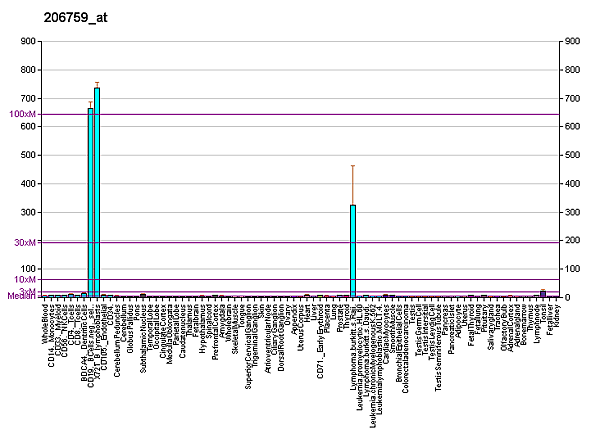Click the small dark Tonsil bar
This screenshot has width=600, height=434.
pos(543,293)
